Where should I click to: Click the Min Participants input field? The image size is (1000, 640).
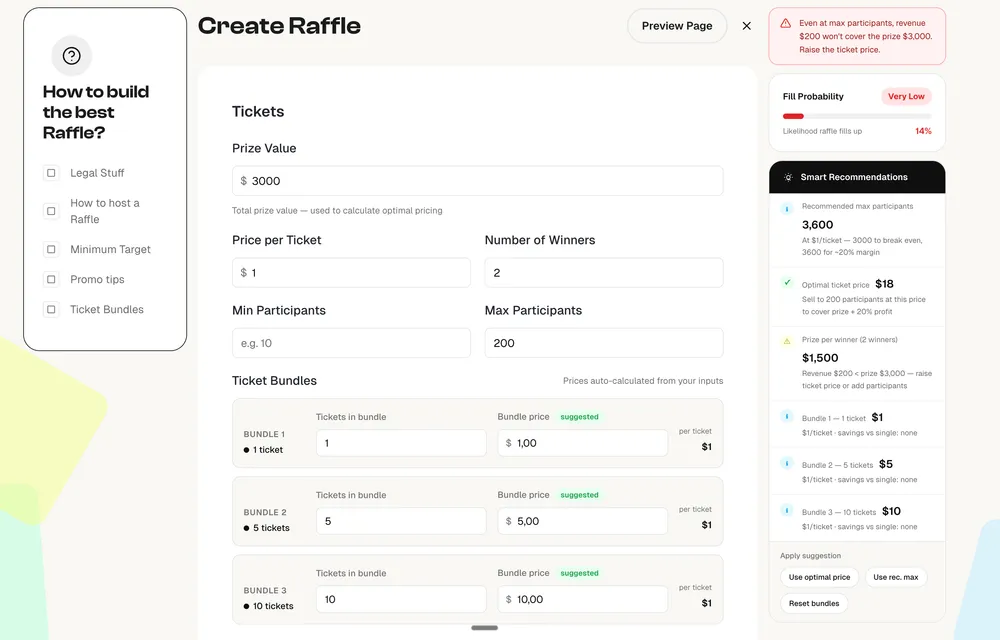(x=351, y=343)
